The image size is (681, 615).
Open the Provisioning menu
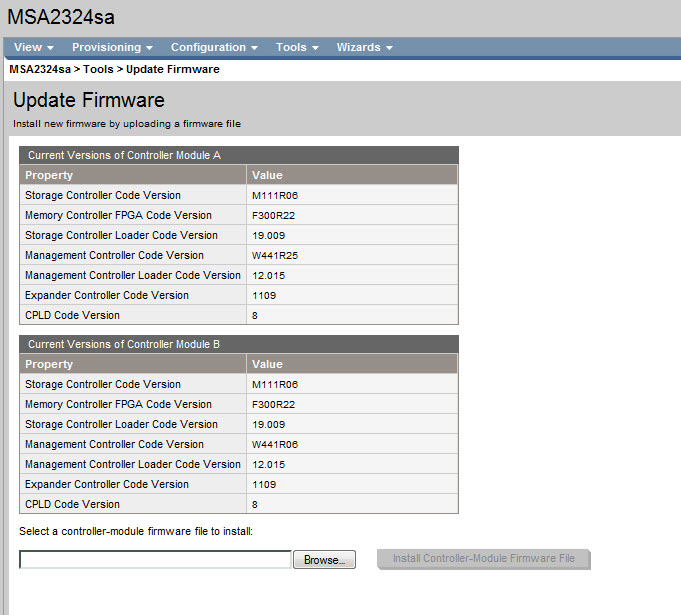click(112, 47)
